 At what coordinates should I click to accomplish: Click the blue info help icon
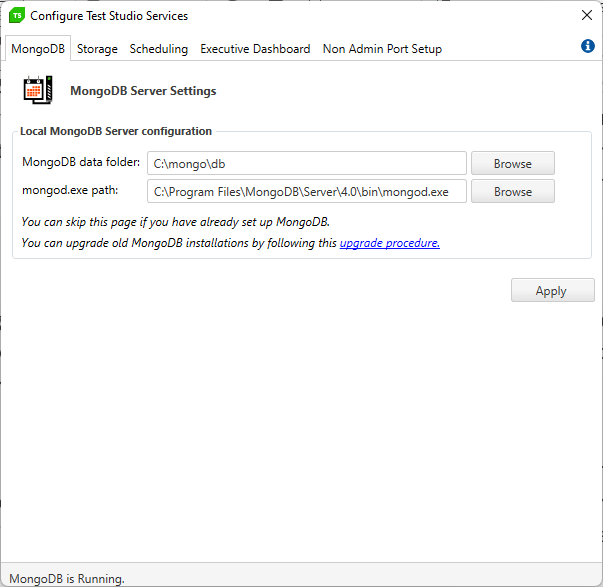pyautogui.click(x=587, y=46)
